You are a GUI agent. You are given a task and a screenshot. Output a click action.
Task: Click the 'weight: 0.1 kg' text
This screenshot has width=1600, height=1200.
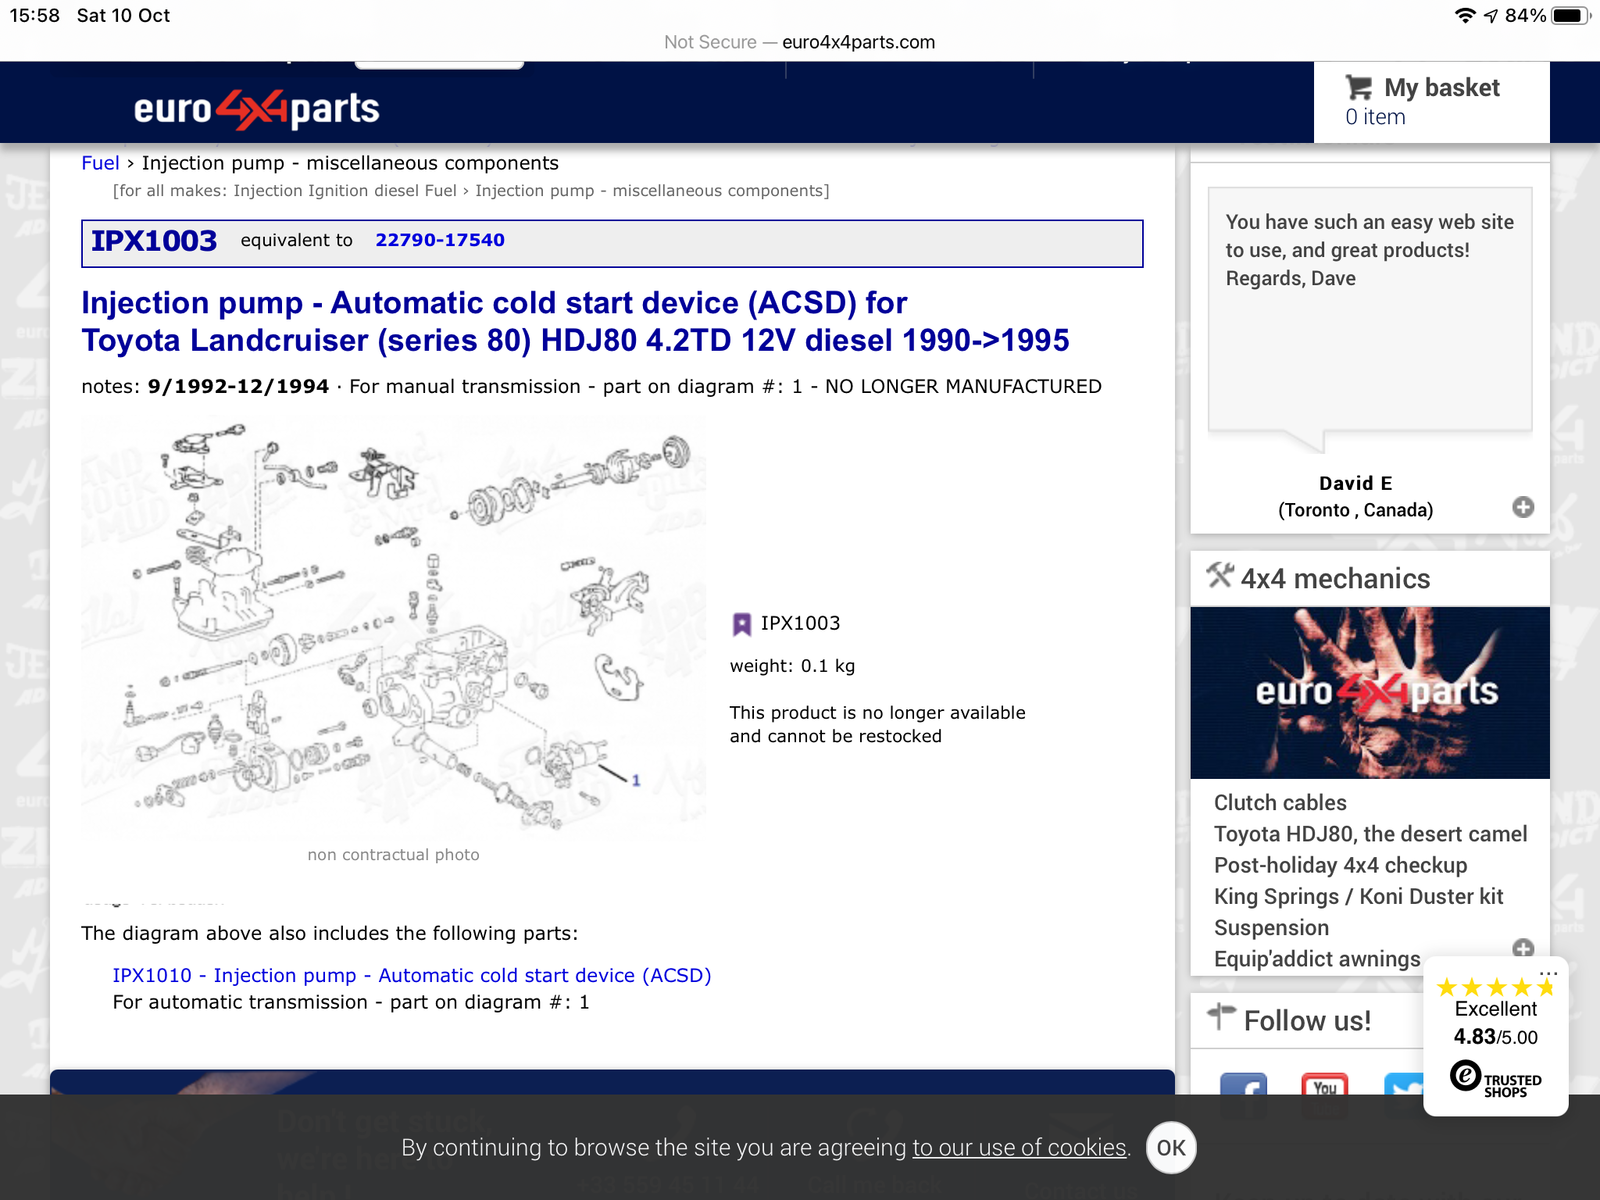(x=792, y=666)
